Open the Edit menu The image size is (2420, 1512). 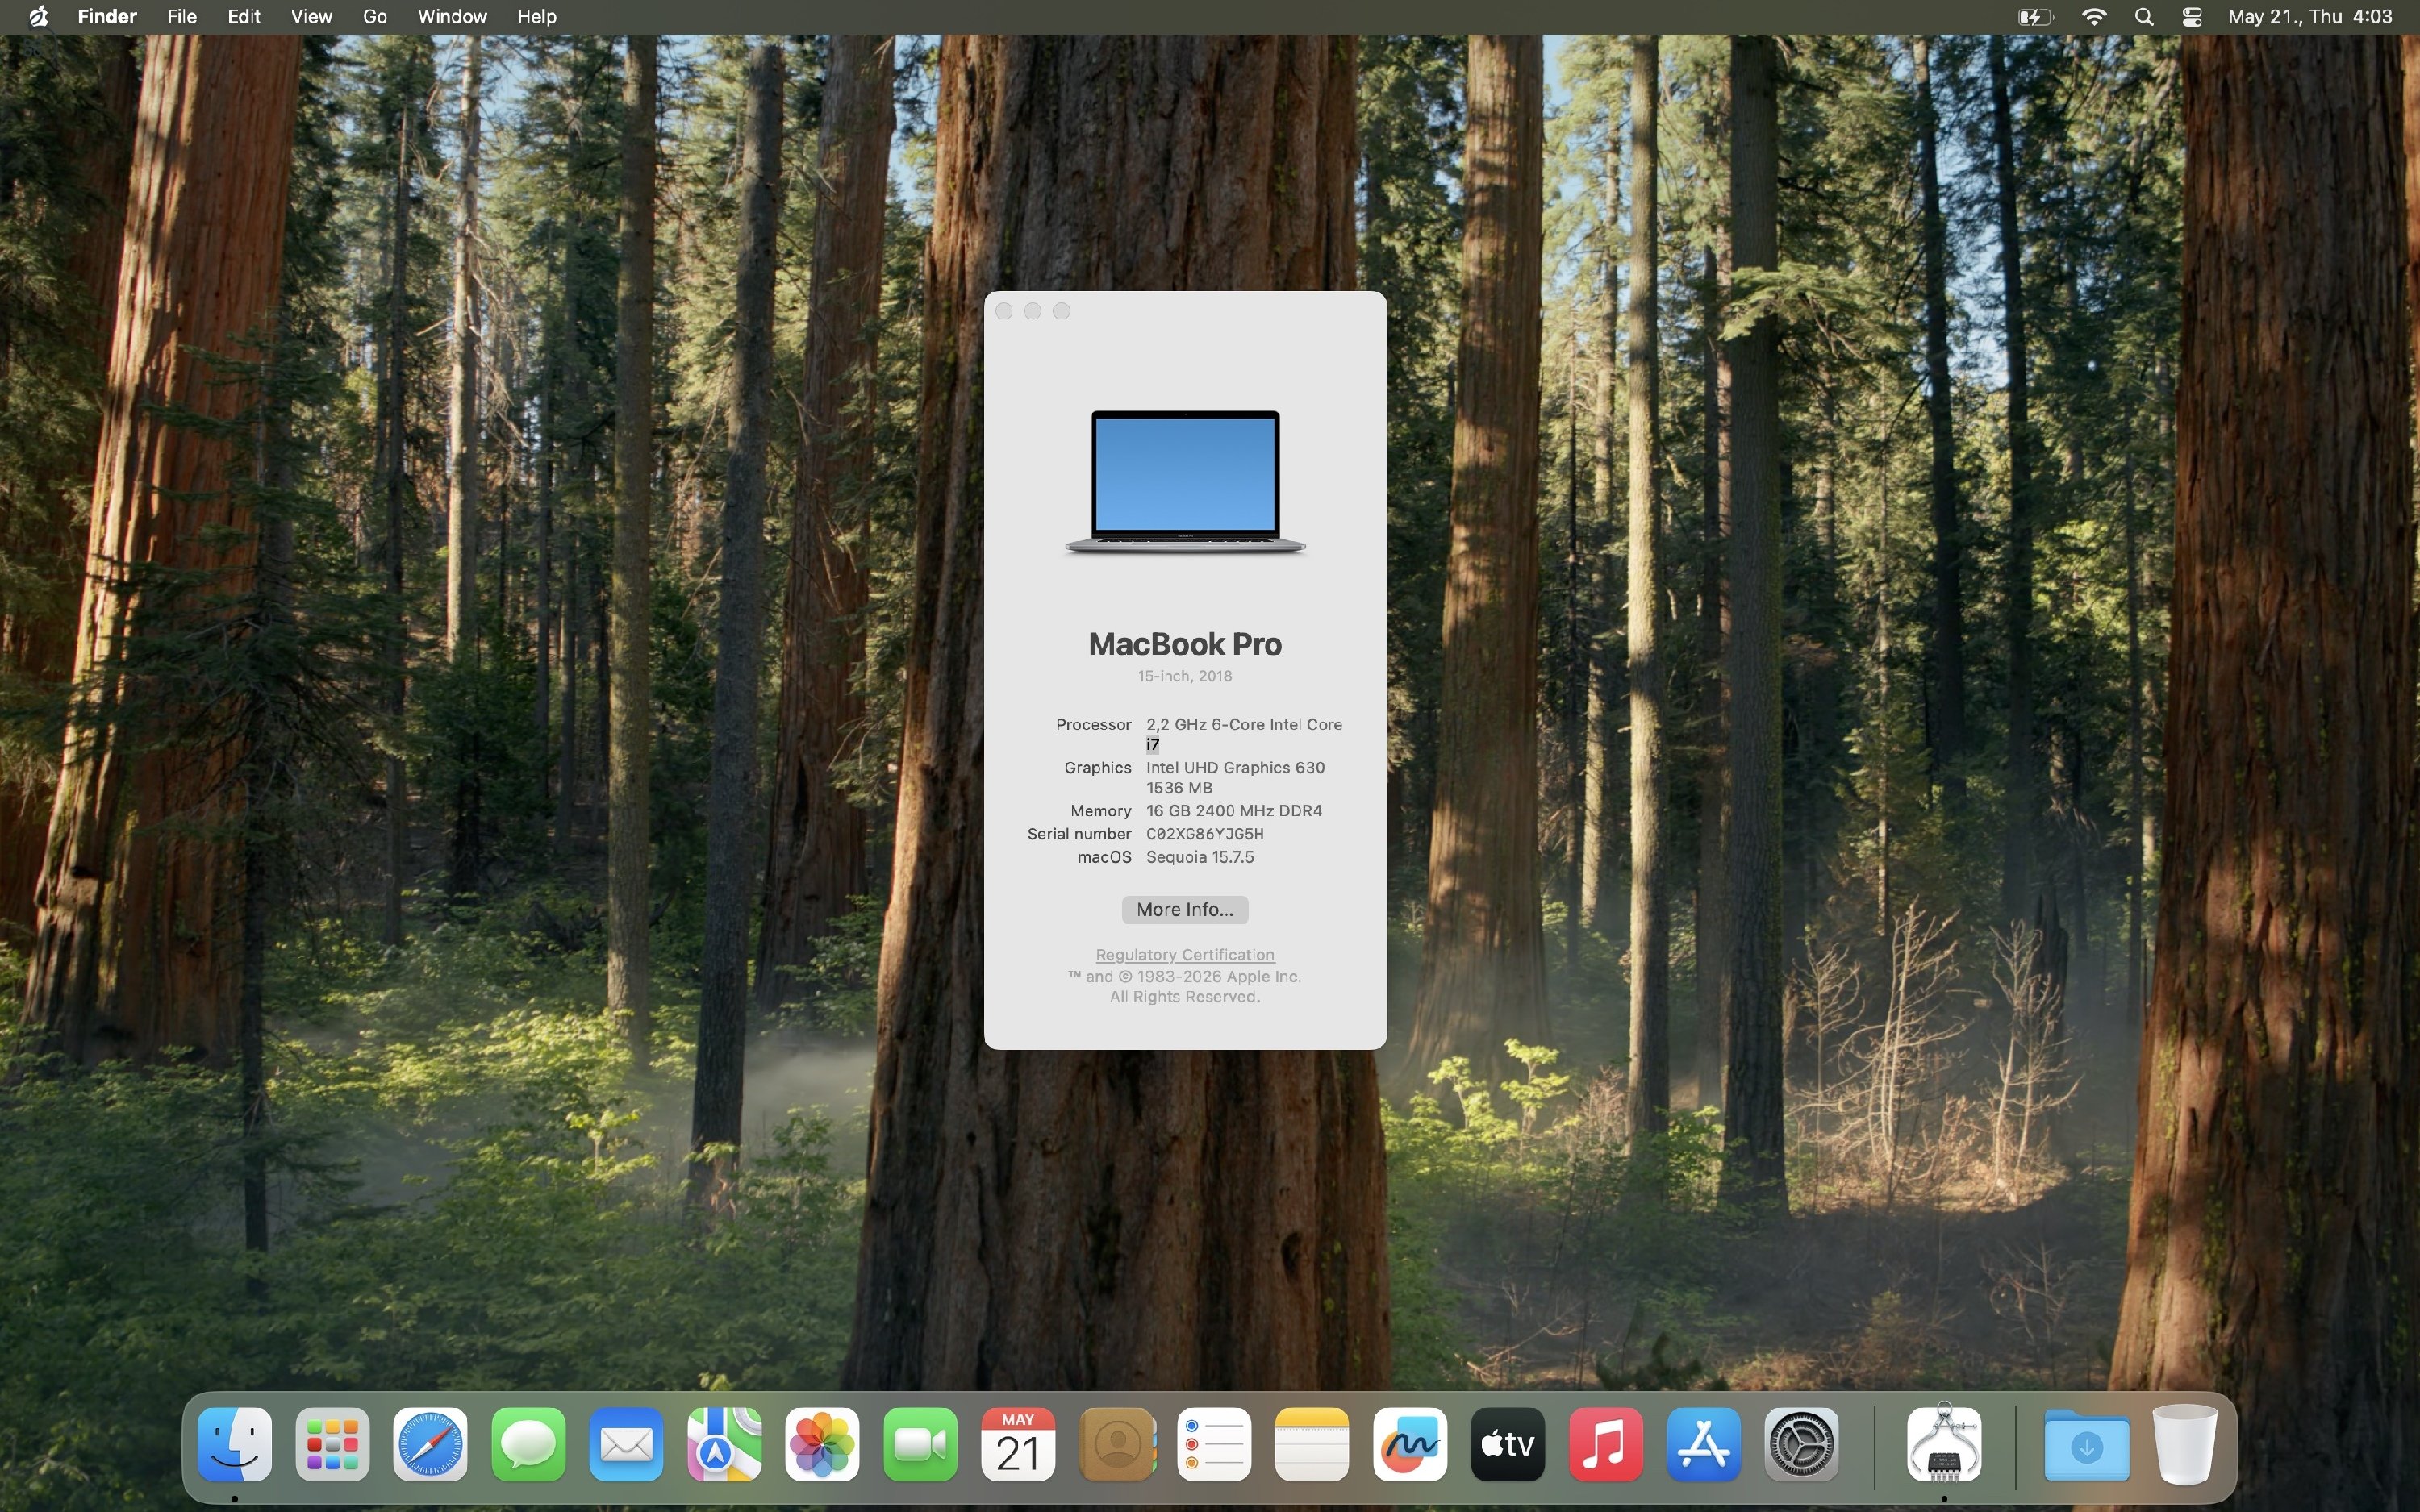(x=244, y=17)
